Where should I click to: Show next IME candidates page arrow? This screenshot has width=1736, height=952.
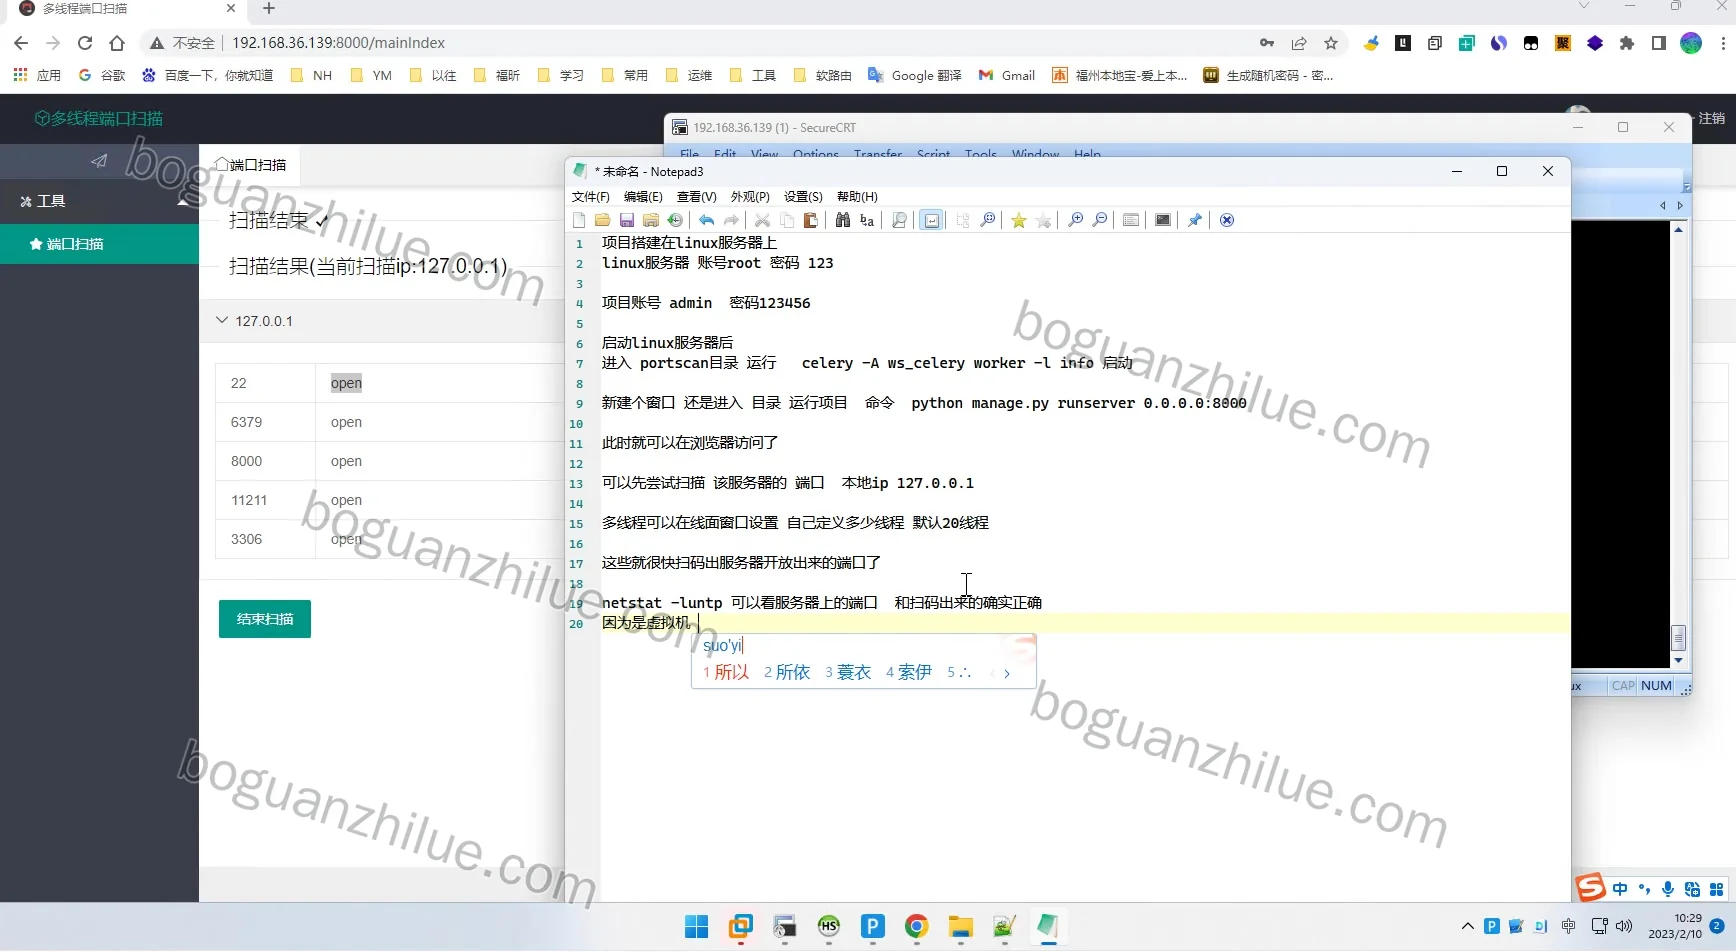[1007, 674]
